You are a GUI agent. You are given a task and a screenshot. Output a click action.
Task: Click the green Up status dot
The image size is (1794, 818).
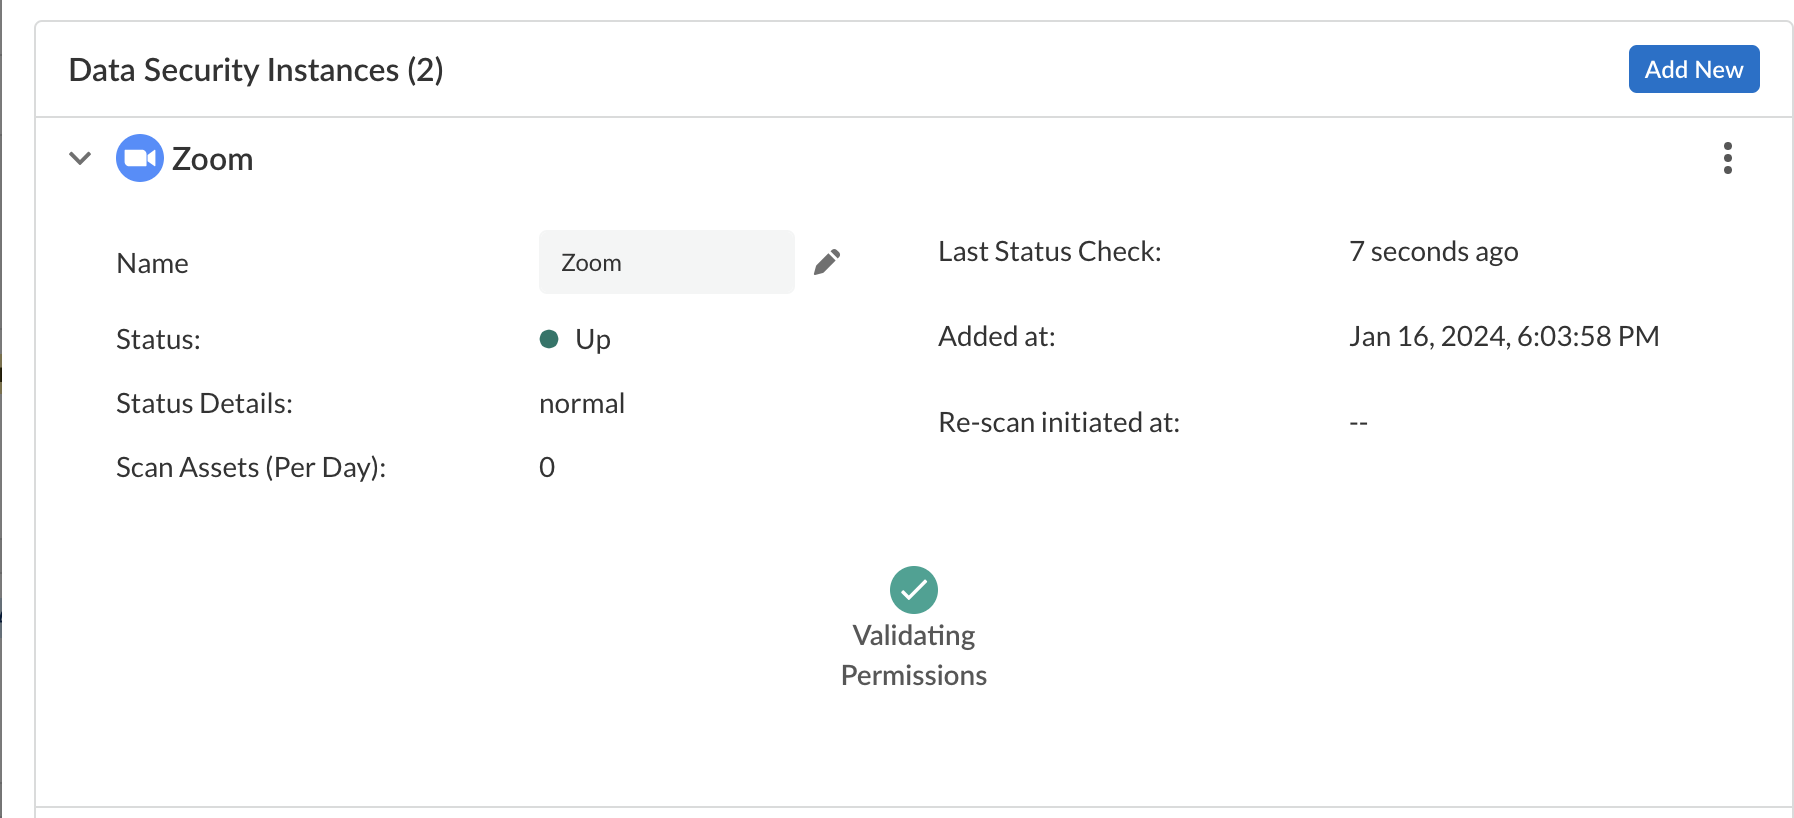pyautogui.click(x=549, y=339)
